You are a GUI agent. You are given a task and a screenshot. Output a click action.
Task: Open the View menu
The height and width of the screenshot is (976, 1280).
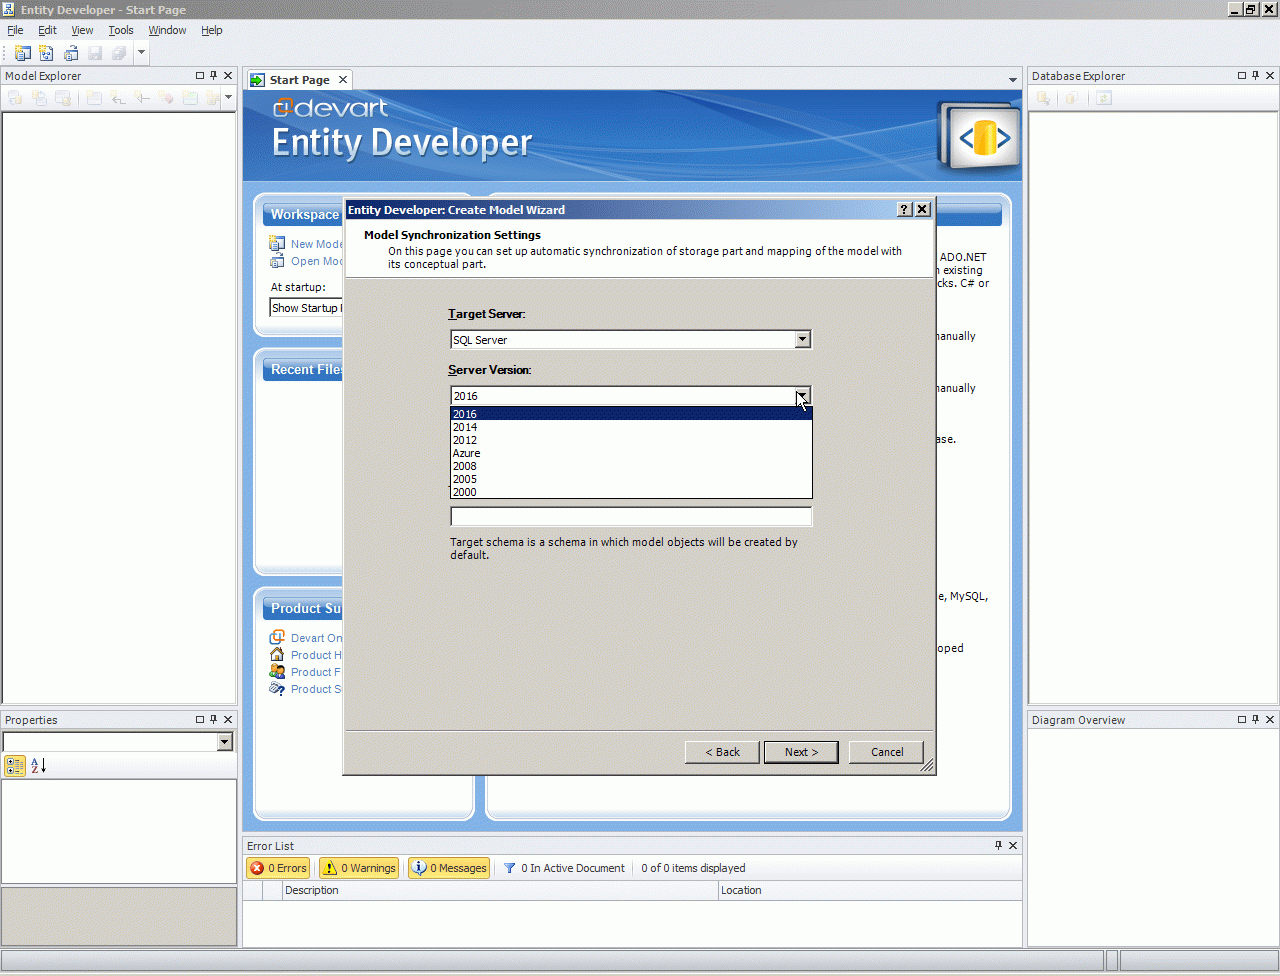(x=82, y=30)
